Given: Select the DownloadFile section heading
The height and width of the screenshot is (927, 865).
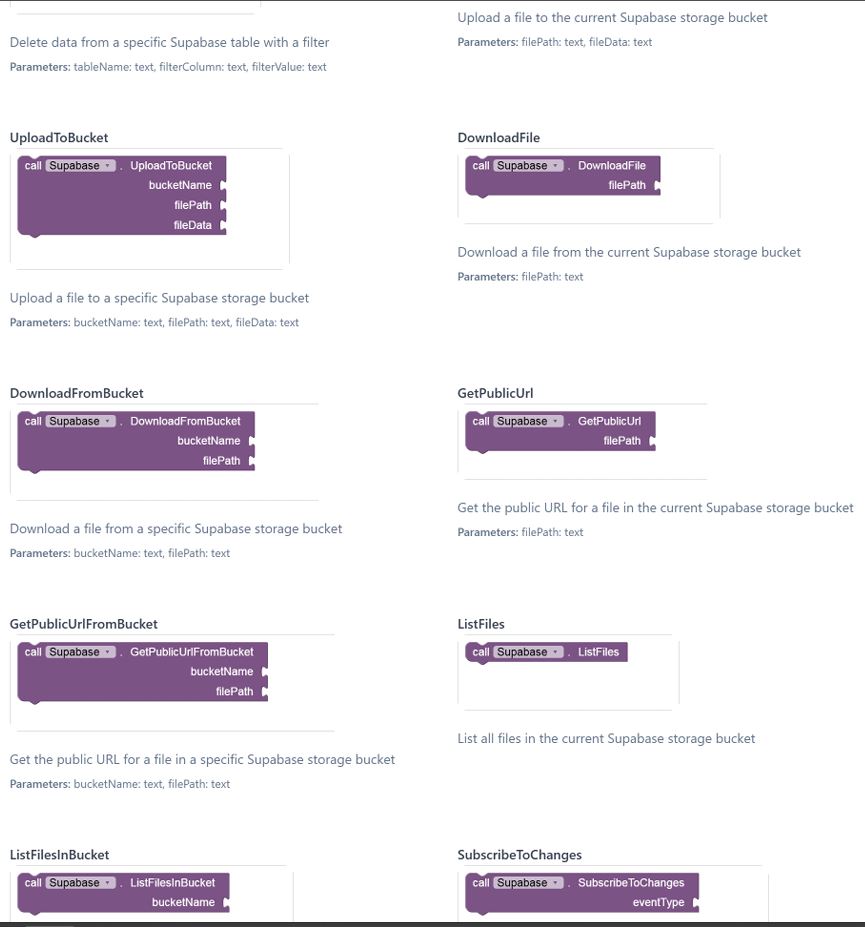Looking at the screenshot, I should pyautogui.click(x=498, y=138).
